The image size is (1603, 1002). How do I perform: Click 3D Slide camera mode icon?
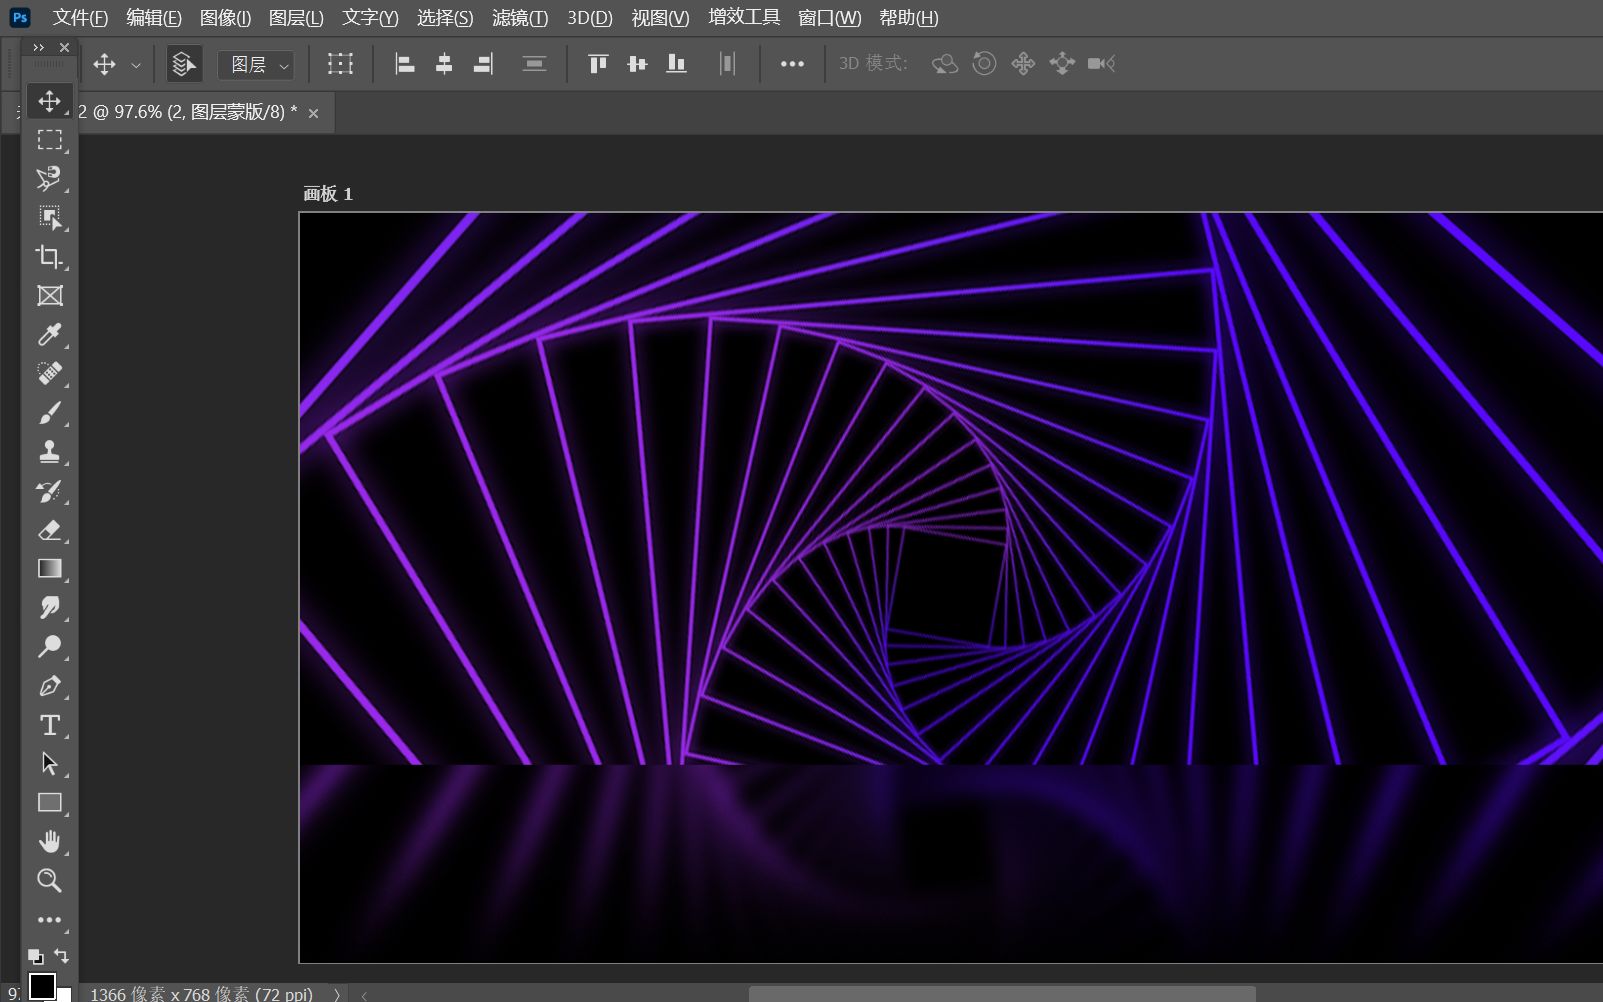1062,64
